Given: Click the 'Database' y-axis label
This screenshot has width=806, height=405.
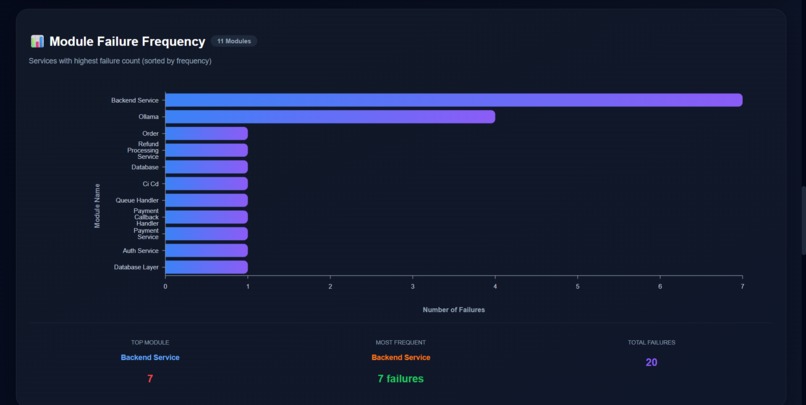Looking at the screenshot, I should pos(145,167).
